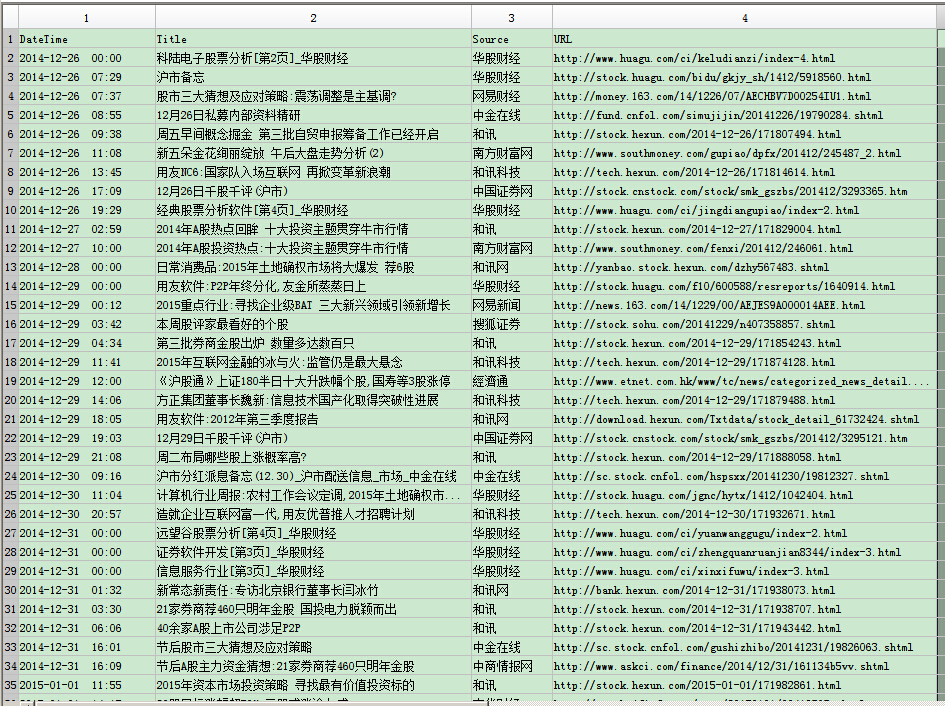Viewport: 945px width, 706px height.
Task: Select title '用友软件:2012年第三季度报告'
Action: pos(313,419)
